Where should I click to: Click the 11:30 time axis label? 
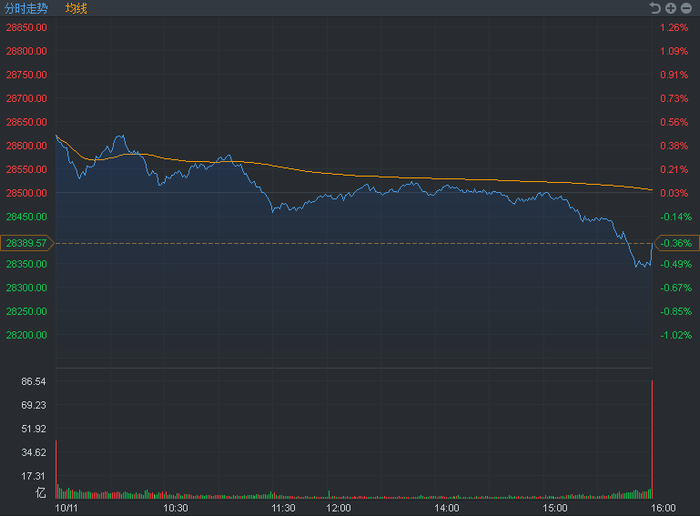click(283, 508)
